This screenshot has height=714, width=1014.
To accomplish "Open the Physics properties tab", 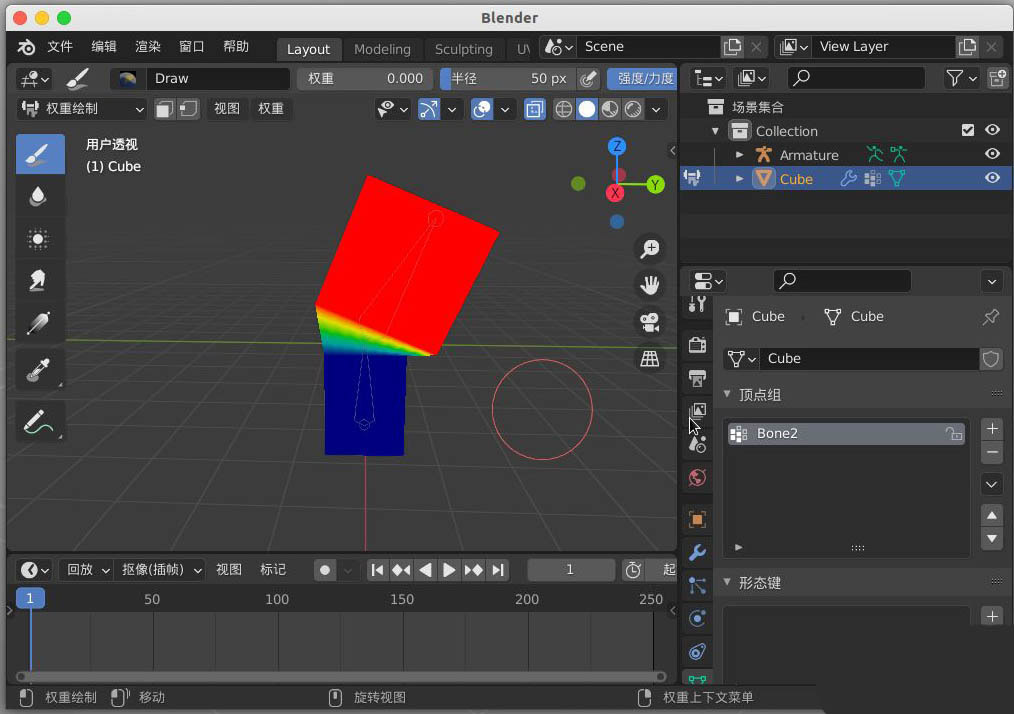I will pyautogui.click(x=697, y=618).
